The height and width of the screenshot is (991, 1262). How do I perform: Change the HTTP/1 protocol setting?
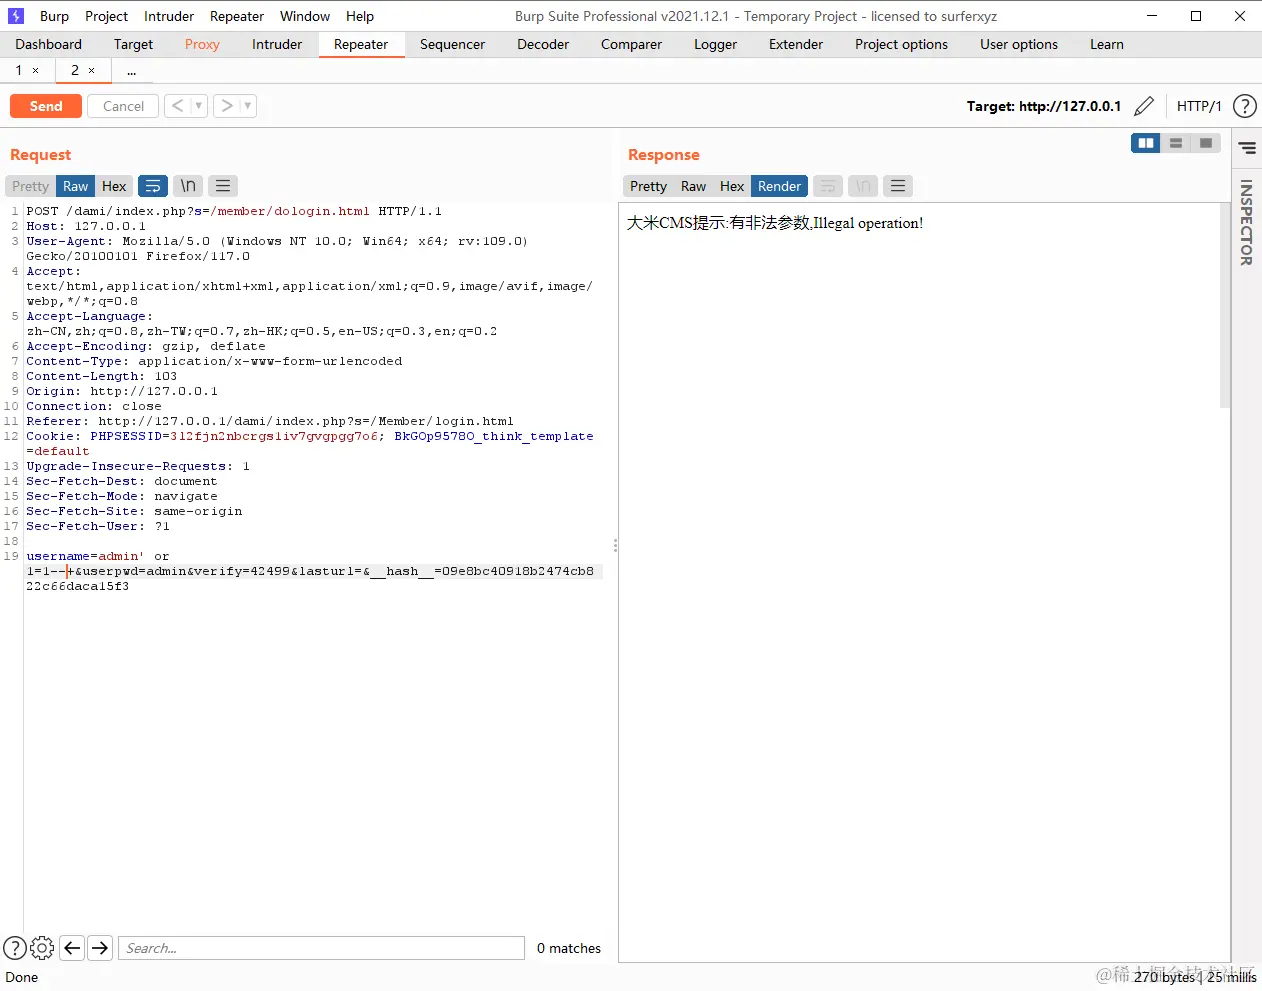point(1199,106)
